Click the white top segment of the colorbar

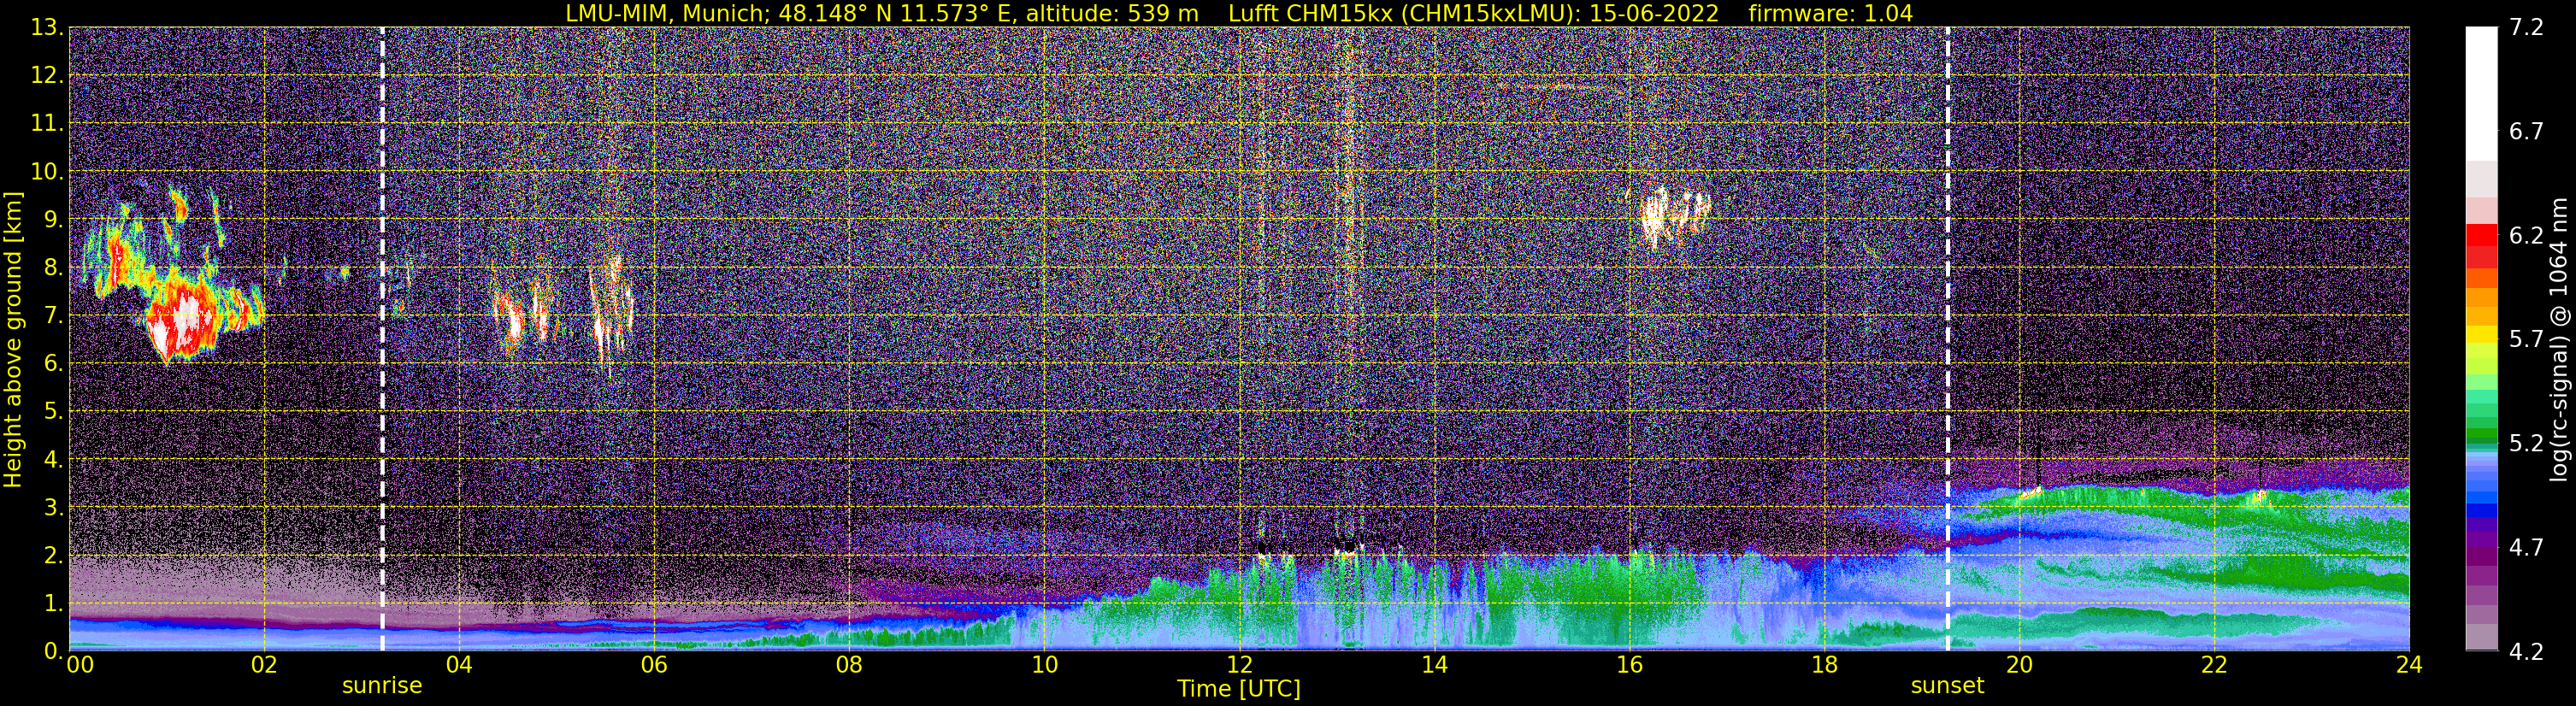click(x=2481, y=94)
